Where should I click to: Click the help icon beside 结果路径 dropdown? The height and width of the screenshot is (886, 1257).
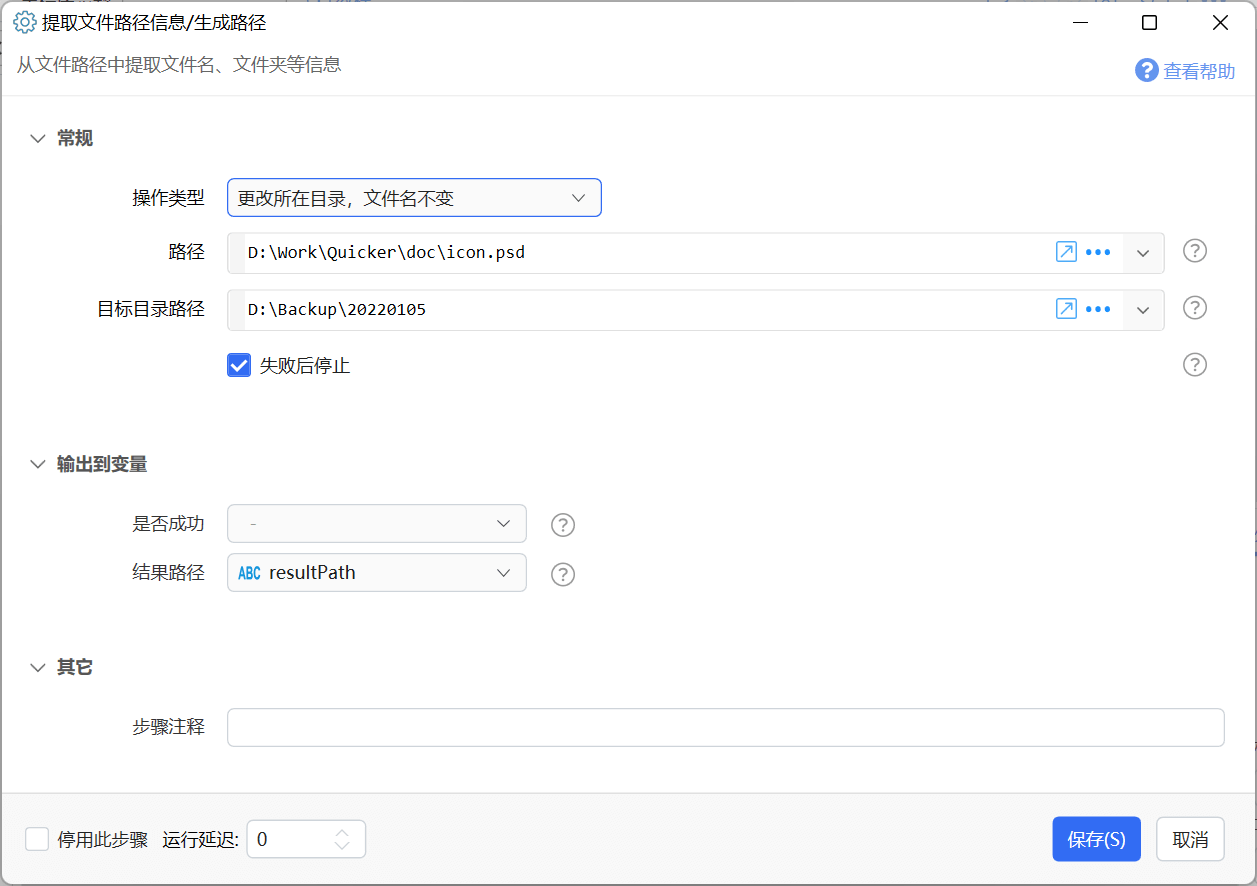point(563,574)
